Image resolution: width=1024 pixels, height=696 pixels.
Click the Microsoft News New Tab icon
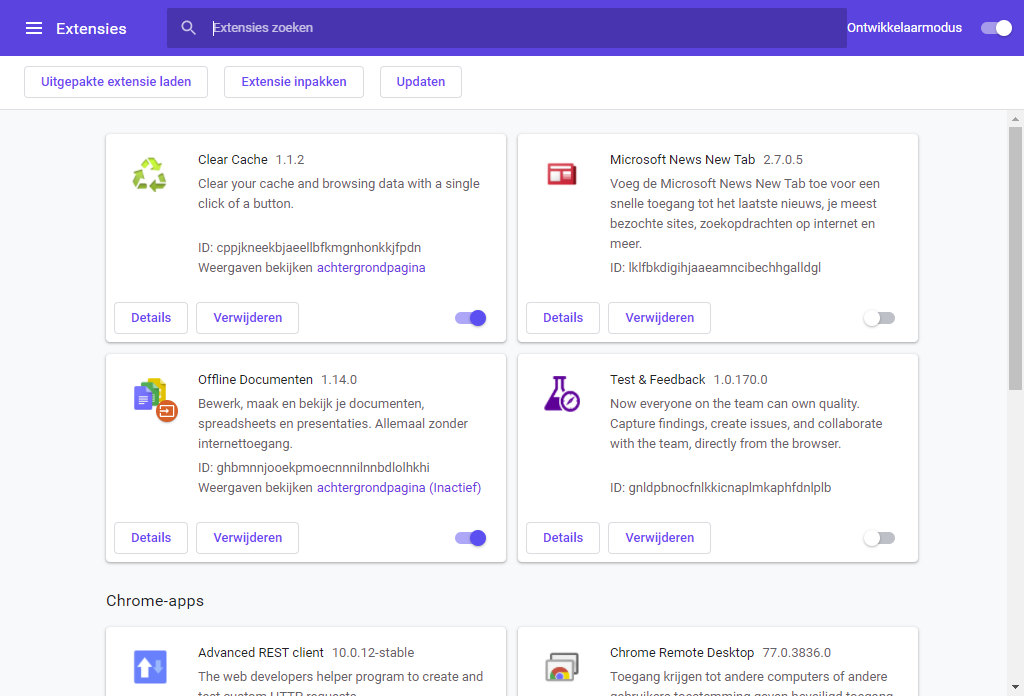click(x=562, y=174)
